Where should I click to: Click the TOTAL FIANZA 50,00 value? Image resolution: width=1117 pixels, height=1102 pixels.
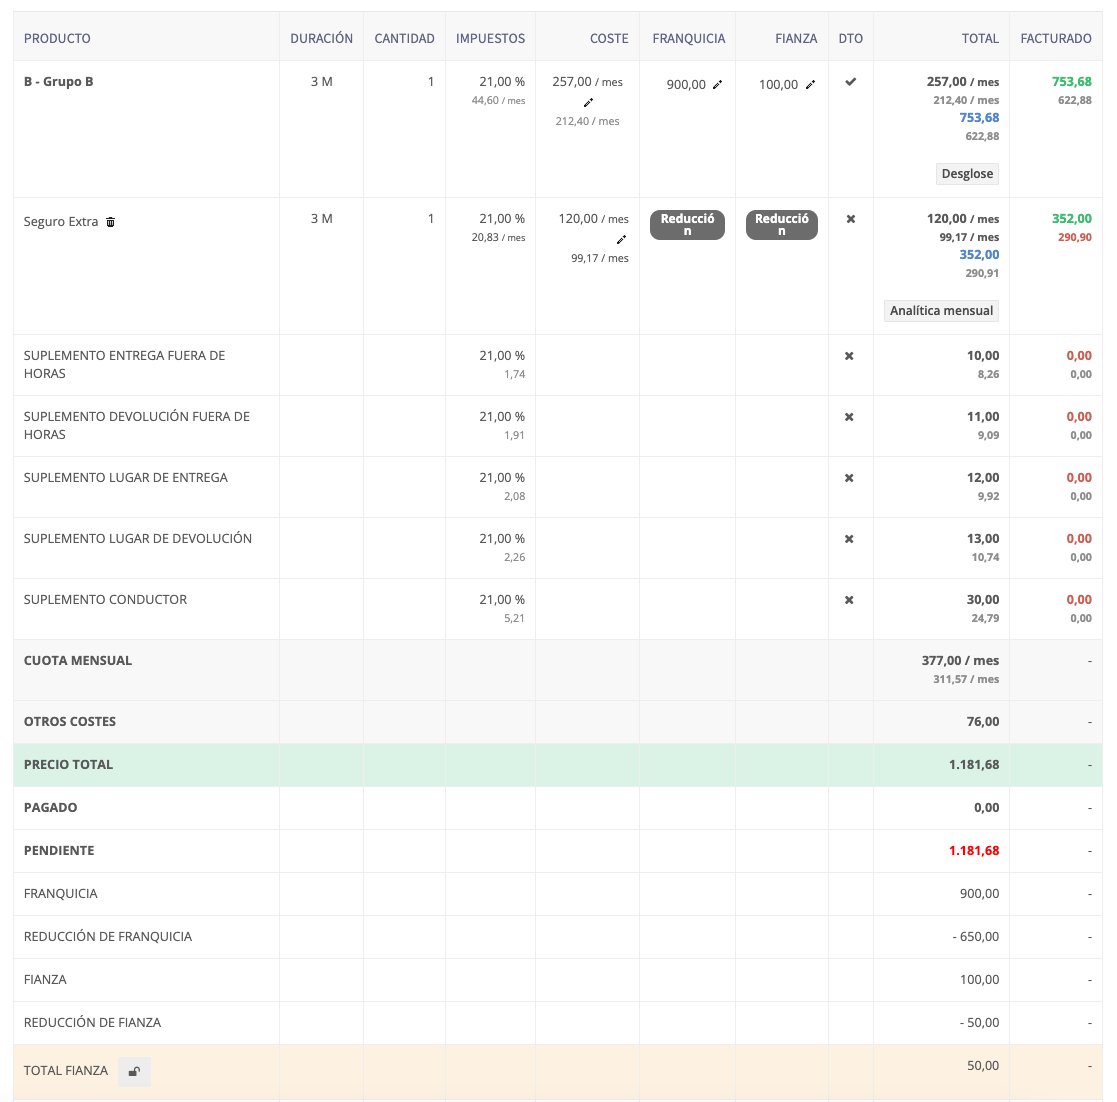(983, 1066)
